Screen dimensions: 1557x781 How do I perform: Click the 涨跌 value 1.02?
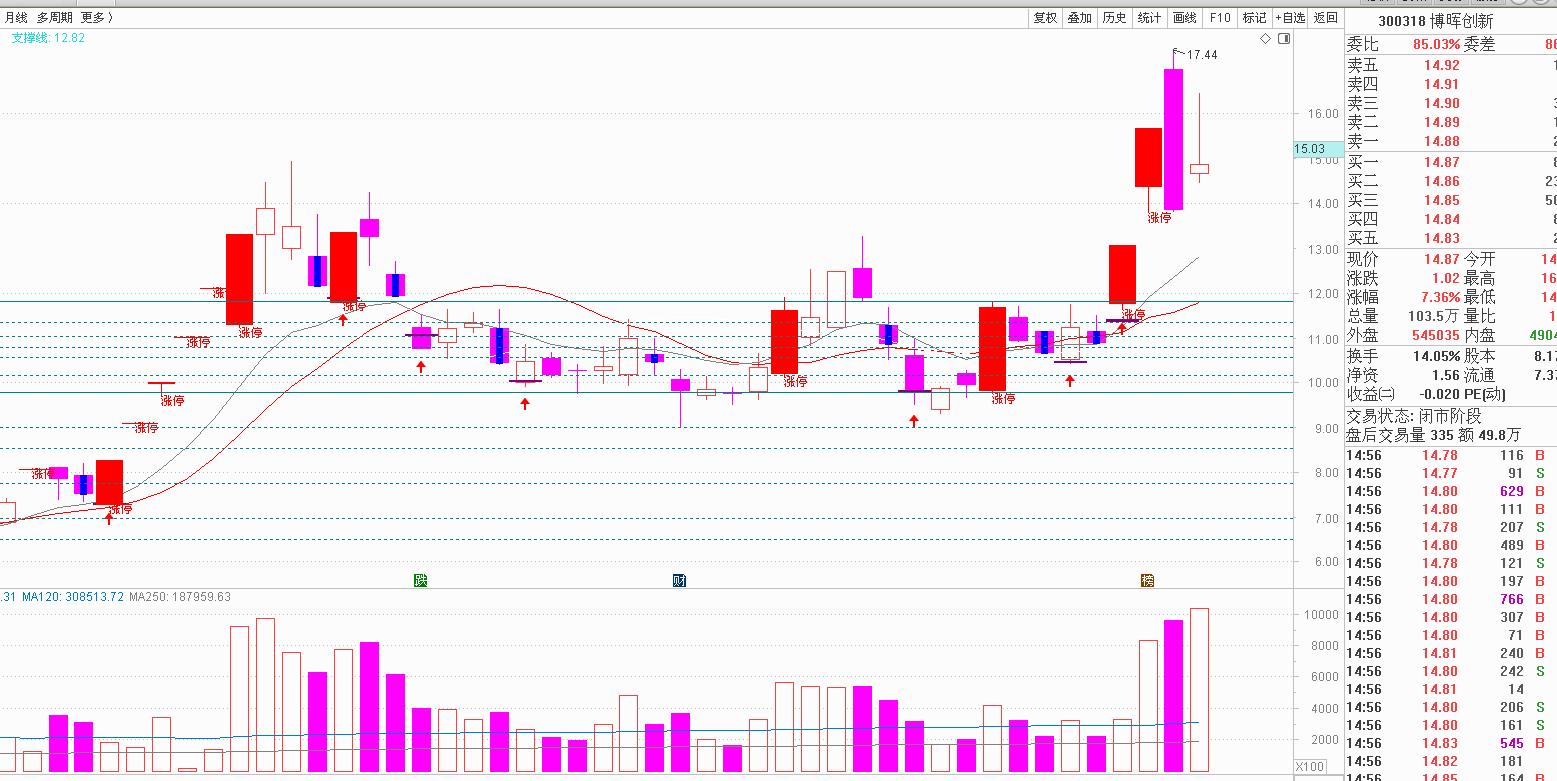pos(1445,278)
